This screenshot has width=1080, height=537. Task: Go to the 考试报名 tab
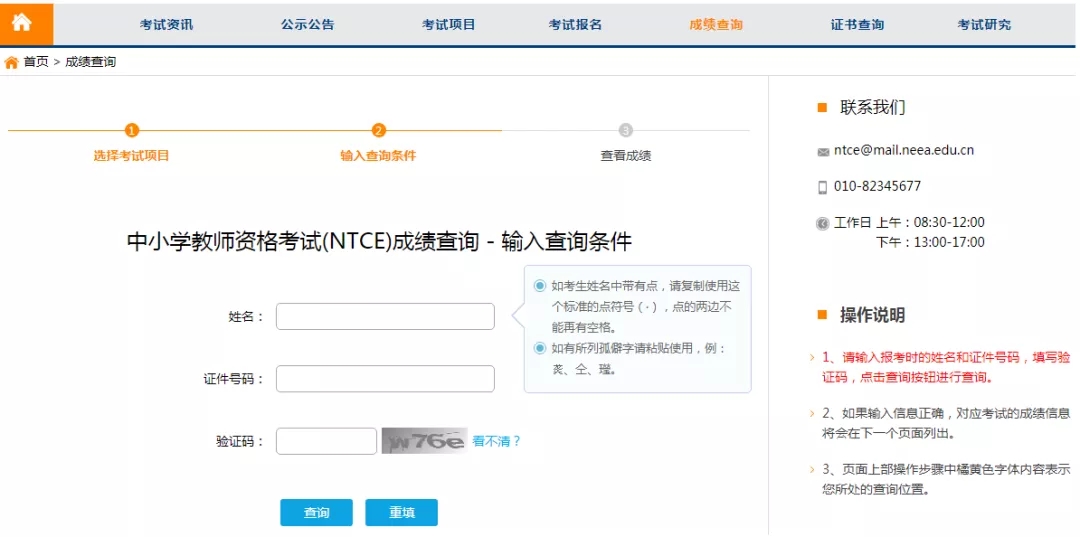(x=575, y=25)
